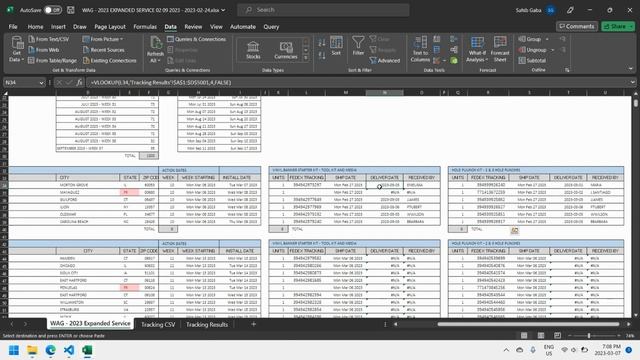Convert selection to Stocks data type
The width and height of the screenshot is (640, 360).
click(253, 50)
